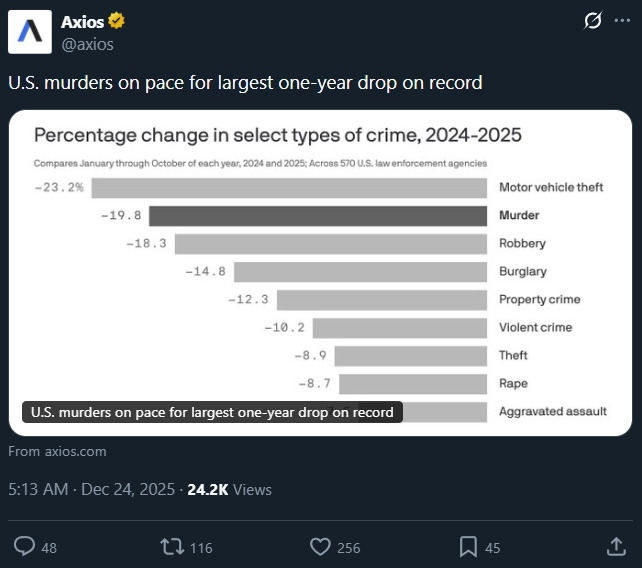The height and width of the screenshot is (568, 642).
Task: Bookmark this post
Action: point(467,546)
